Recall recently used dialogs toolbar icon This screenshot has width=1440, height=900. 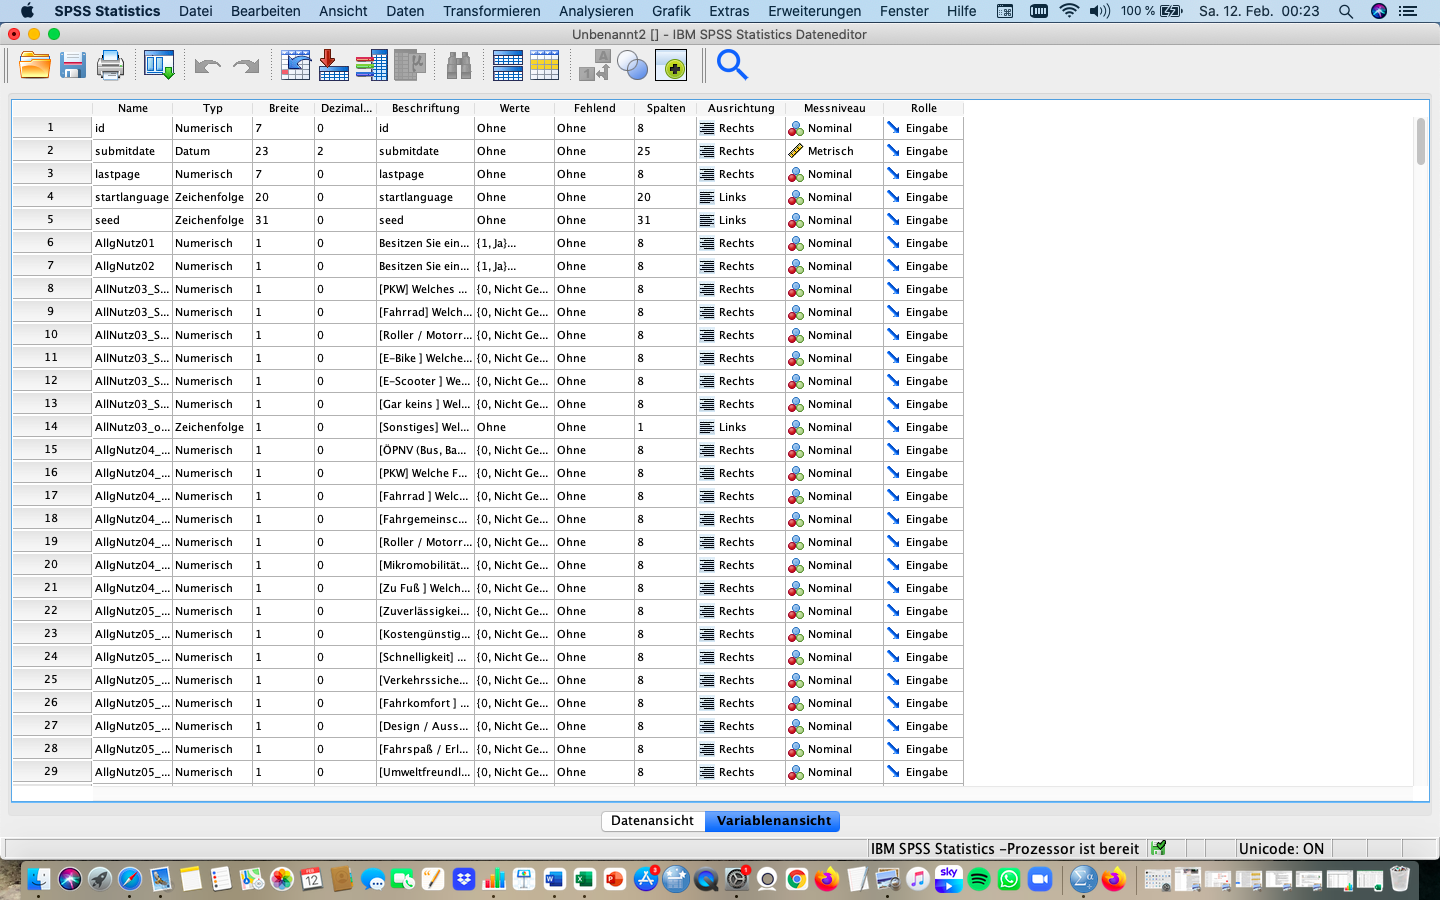click(x=159, y=66)
